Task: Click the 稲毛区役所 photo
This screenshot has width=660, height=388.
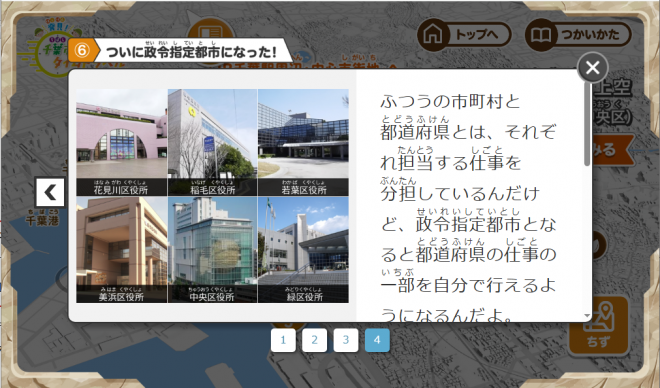Action: click(213, 142)
